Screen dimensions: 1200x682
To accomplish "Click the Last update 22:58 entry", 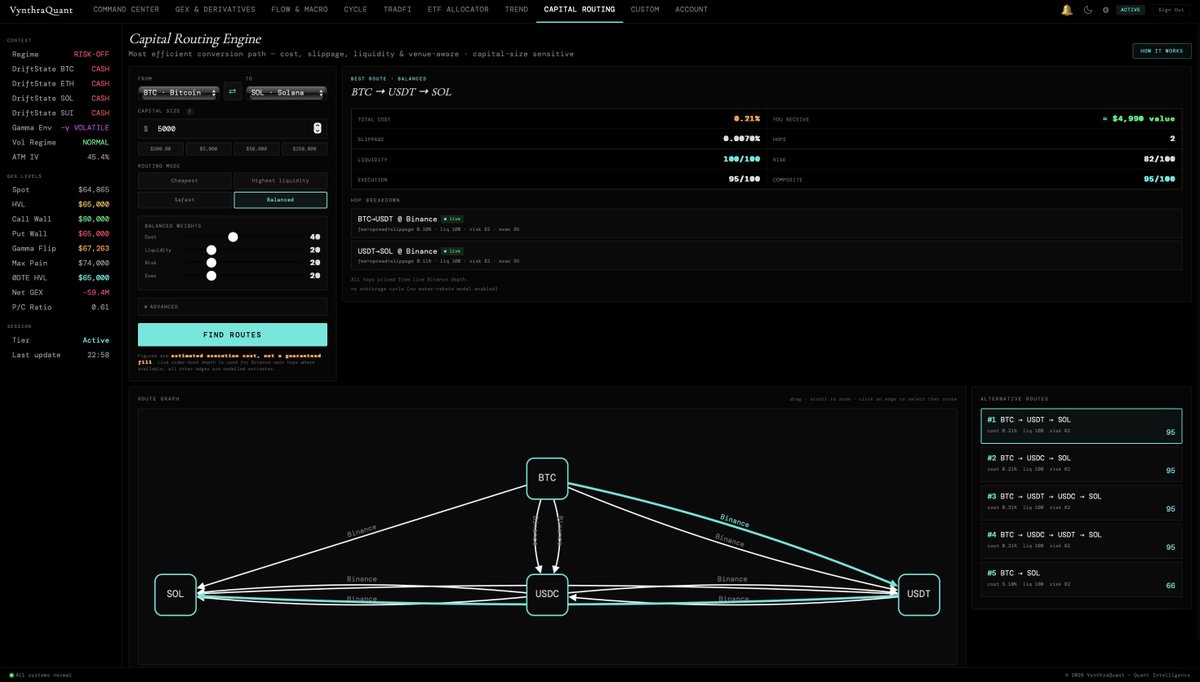I will [60, 355].
